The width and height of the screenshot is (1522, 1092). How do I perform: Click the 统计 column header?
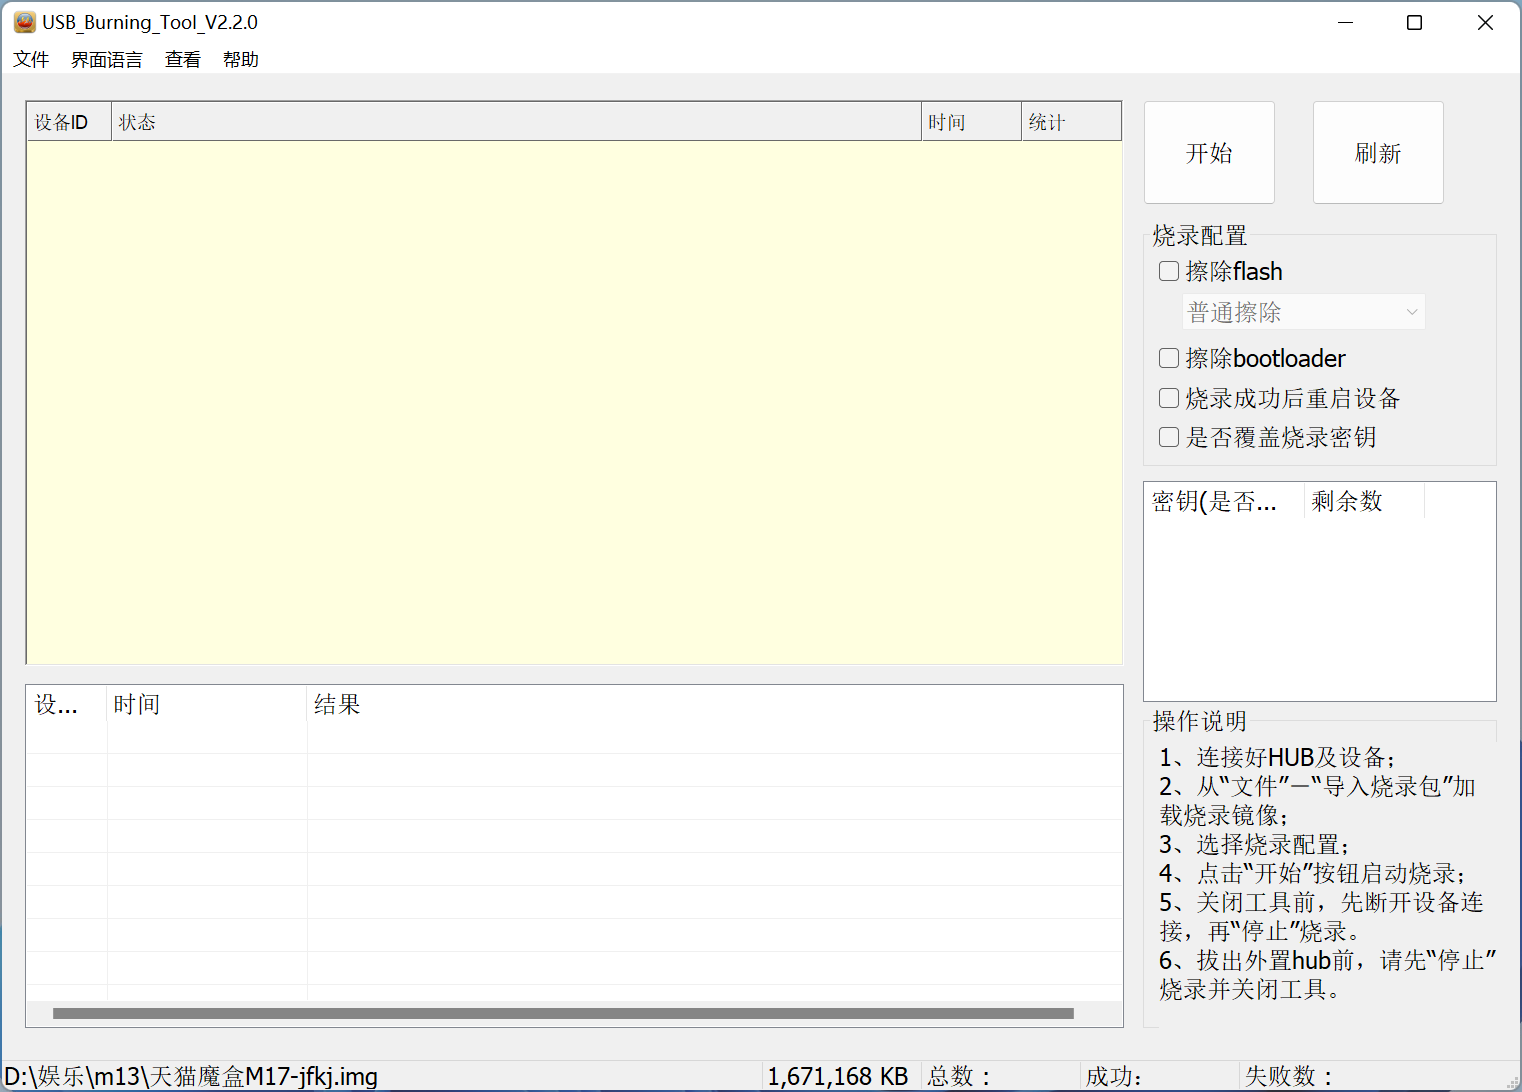click(1070, 122)
